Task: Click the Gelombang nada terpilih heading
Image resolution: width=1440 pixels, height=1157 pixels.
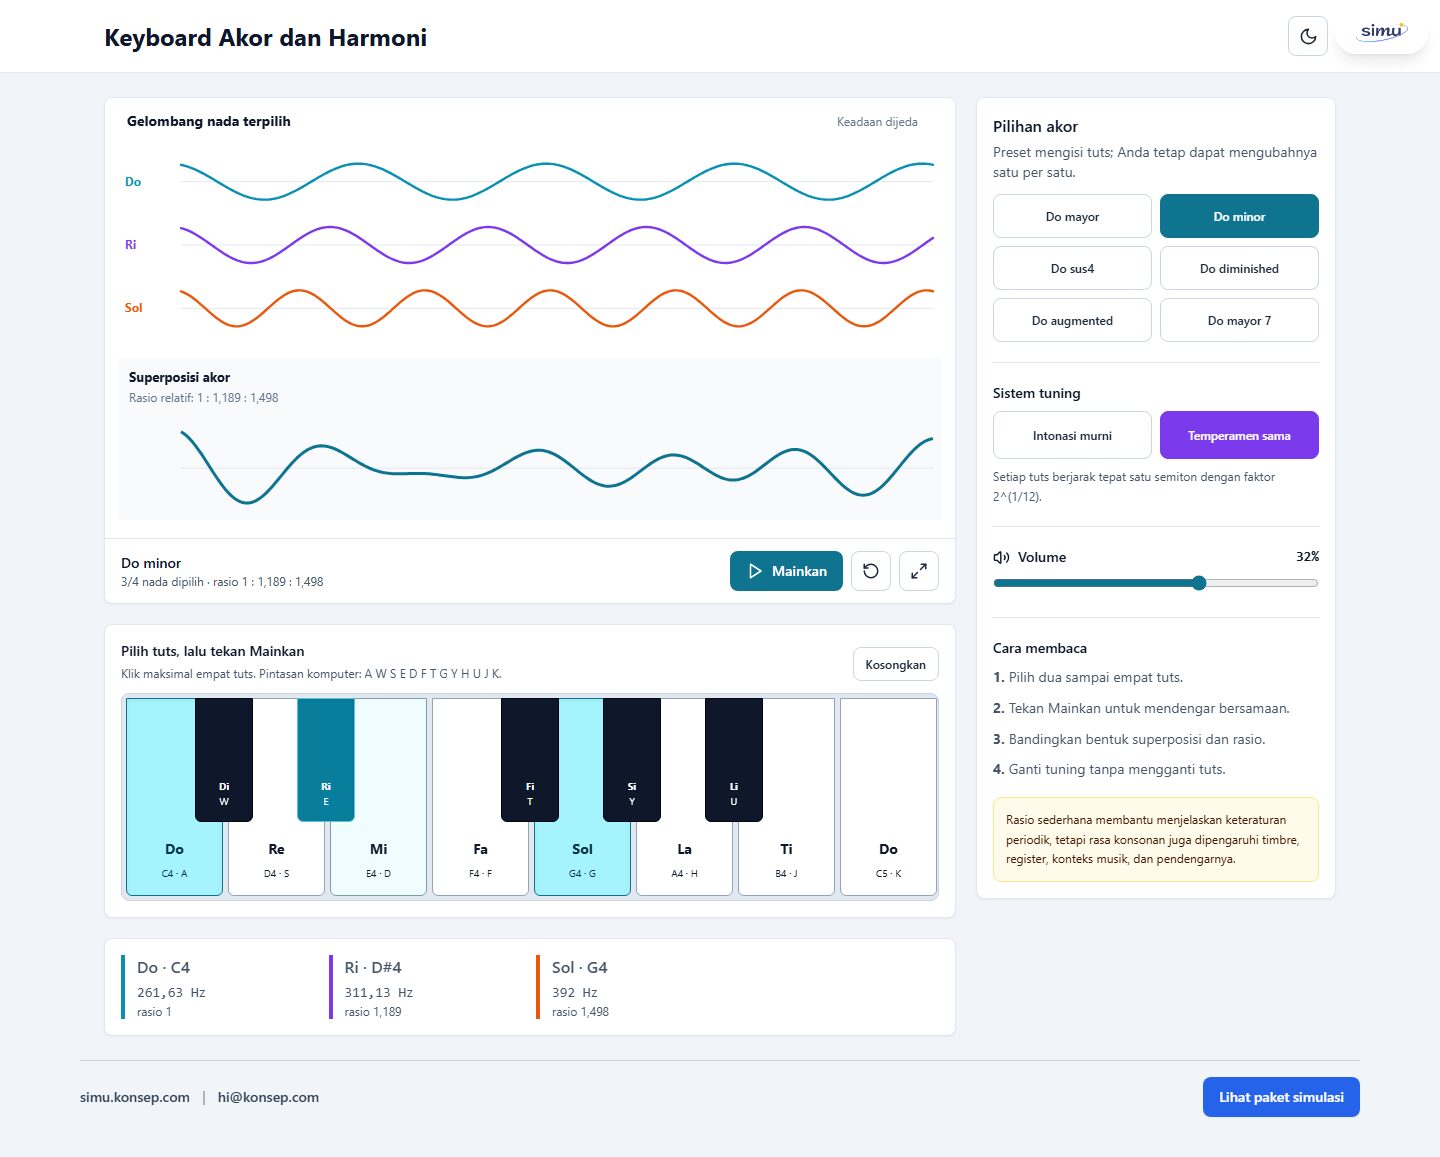Action: click(x=209, y=121)
